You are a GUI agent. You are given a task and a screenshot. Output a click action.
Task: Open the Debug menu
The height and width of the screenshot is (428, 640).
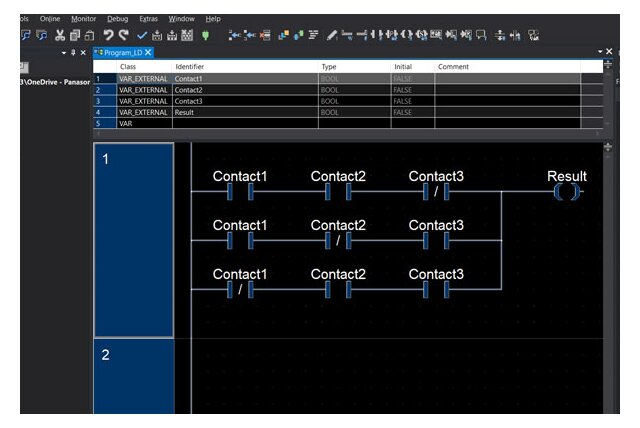point(118,19)
